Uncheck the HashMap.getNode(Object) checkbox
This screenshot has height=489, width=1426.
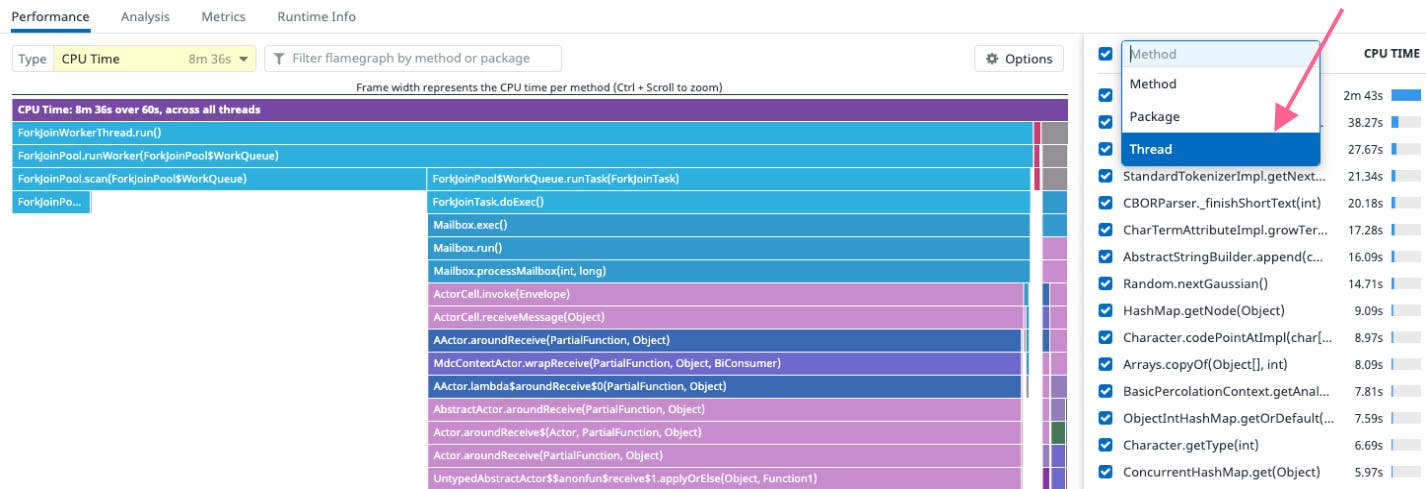pos(1105,311)
